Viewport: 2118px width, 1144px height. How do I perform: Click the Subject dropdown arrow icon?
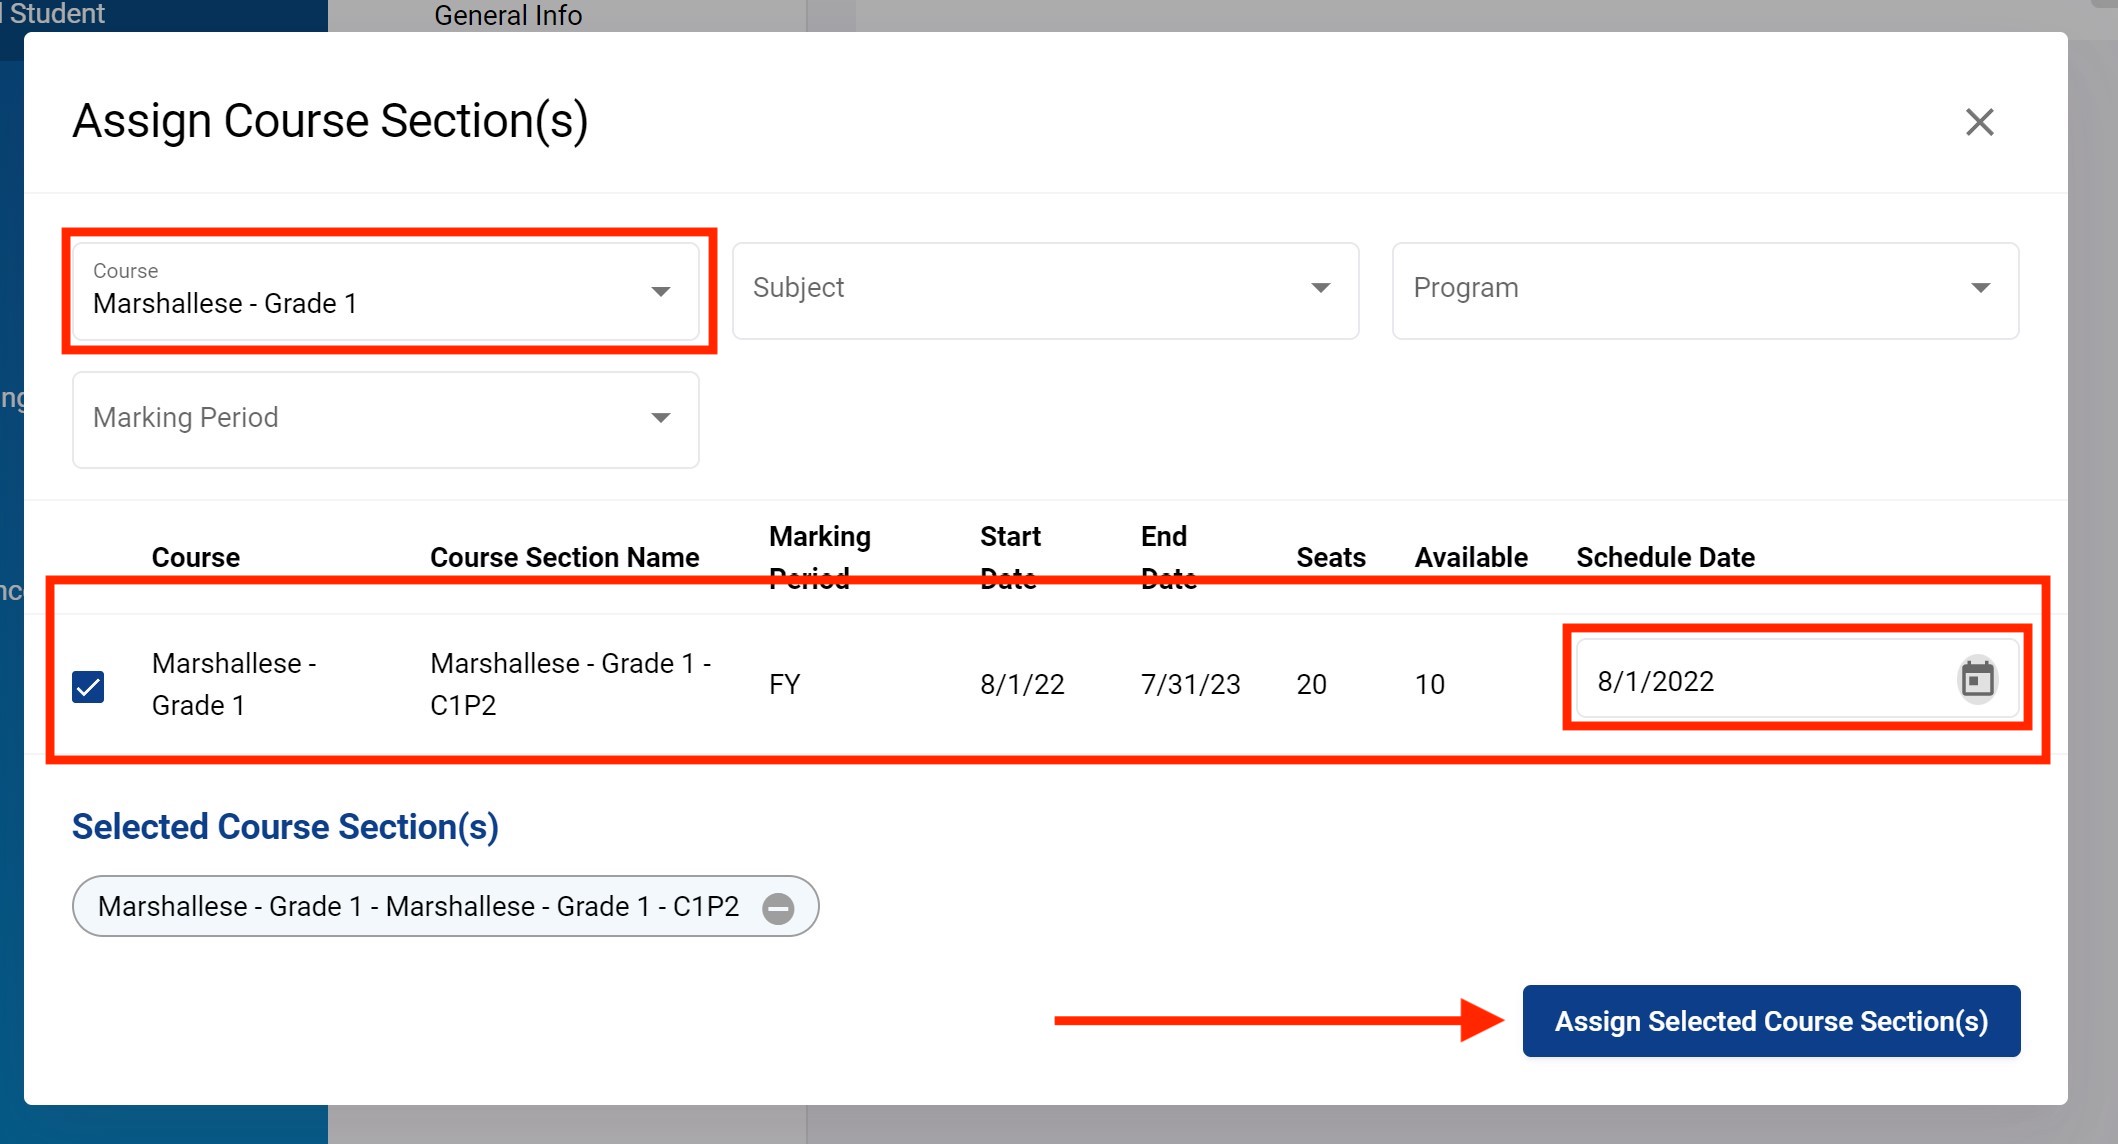(1320, 288)
